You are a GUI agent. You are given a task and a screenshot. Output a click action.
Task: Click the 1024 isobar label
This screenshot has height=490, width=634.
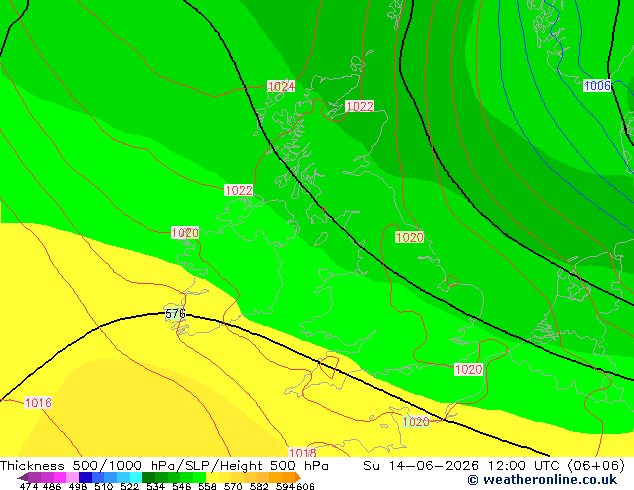pyautogui.click(x=281, y=86)
